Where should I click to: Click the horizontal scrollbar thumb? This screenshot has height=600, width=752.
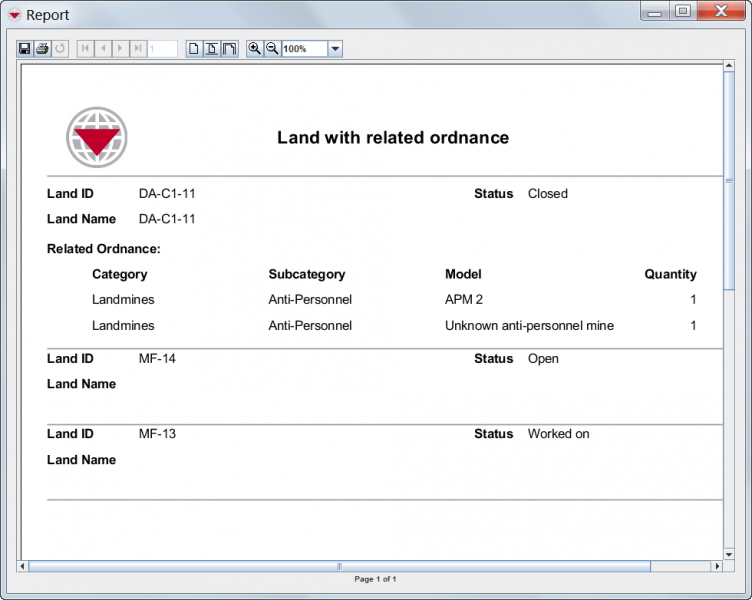tap(339, 566)
